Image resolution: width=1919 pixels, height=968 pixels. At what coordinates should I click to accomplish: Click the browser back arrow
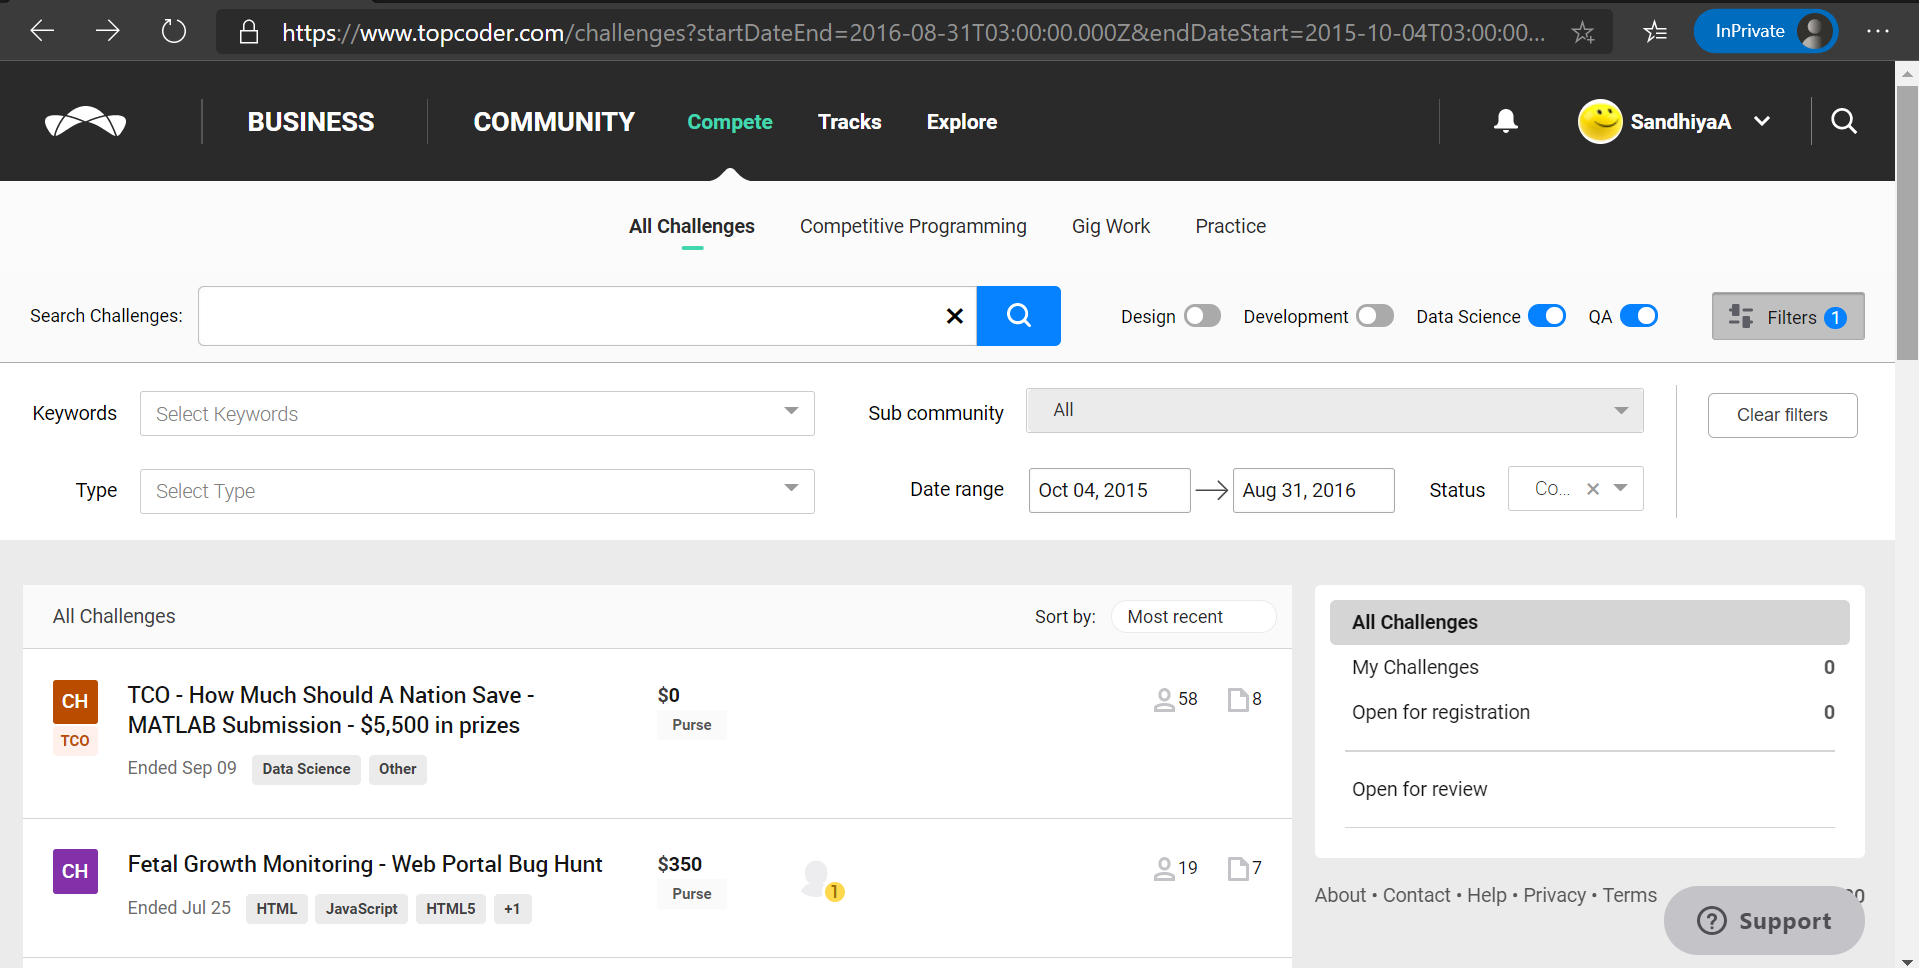tap(42, 31)
